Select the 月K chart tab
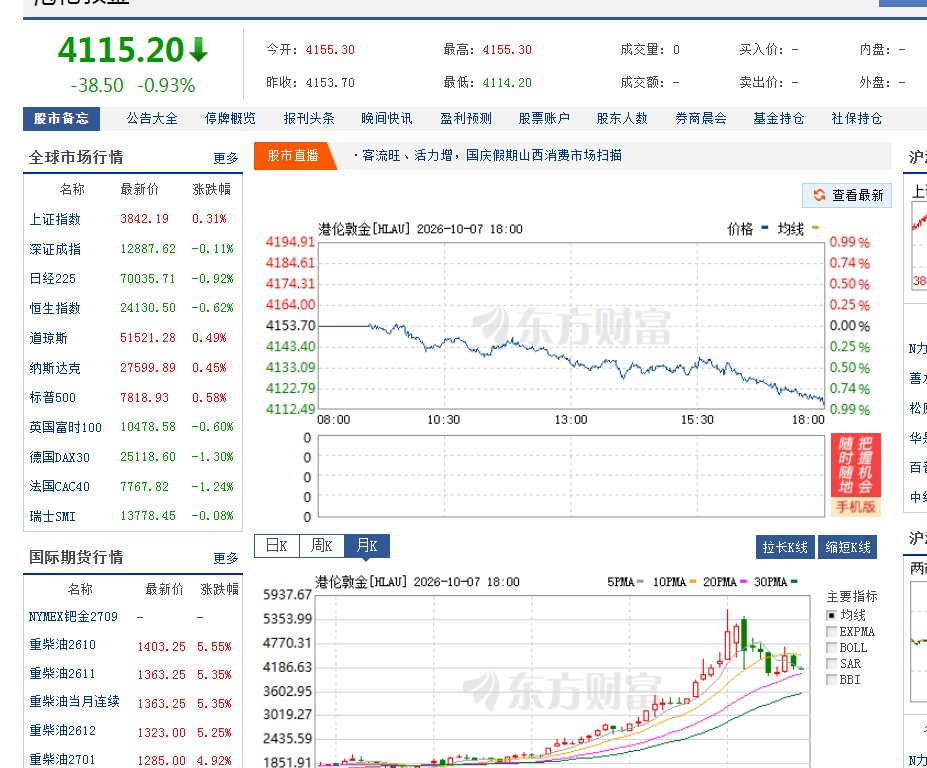The height and width of the screenshot is (768, 927). click(x=367, y=546)
